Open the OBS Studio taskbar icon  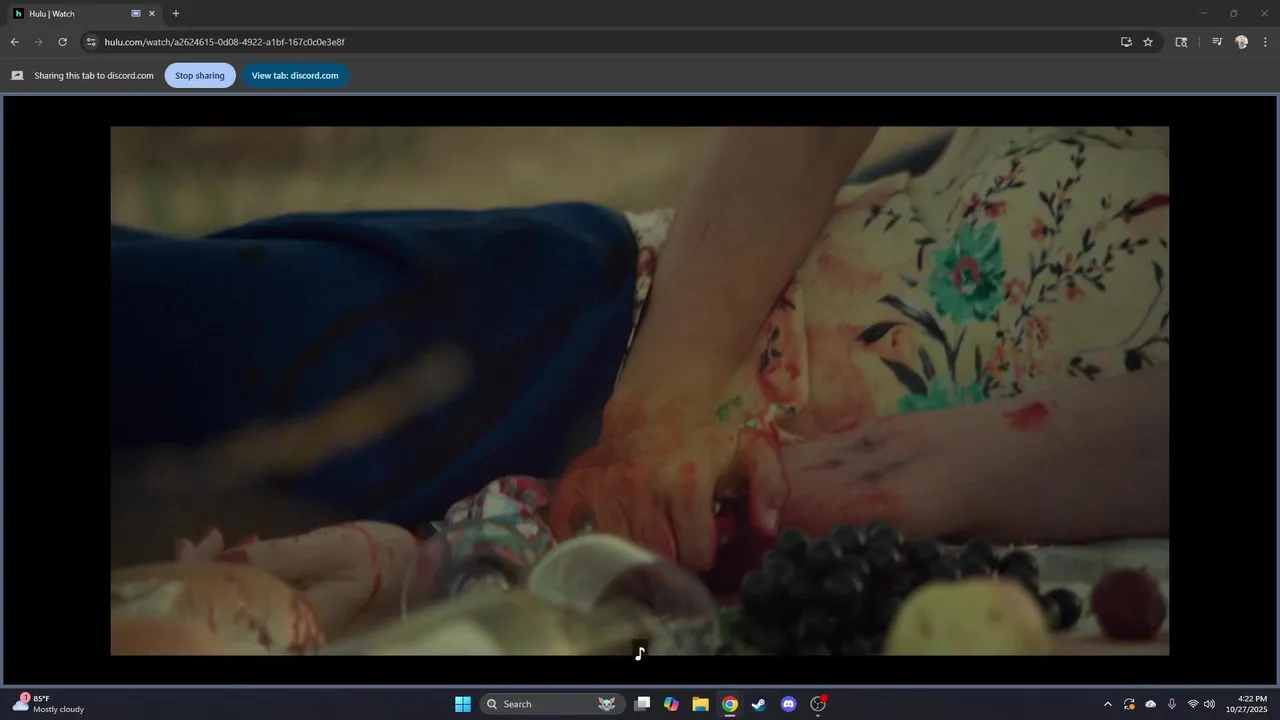pyautogui.click(x=818, y=704)
